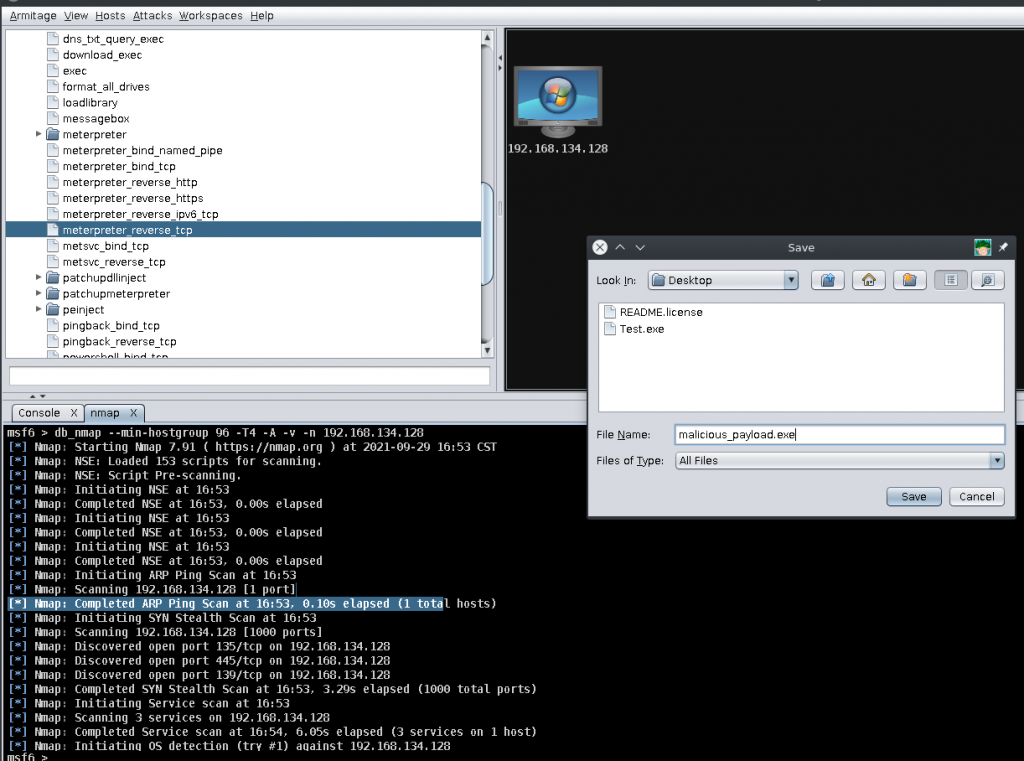Image resolution: width=1024 pixels, height=761 pixels.
Task: Select meterpreter_bind_named_pipe payload
Action: (142, 150)
